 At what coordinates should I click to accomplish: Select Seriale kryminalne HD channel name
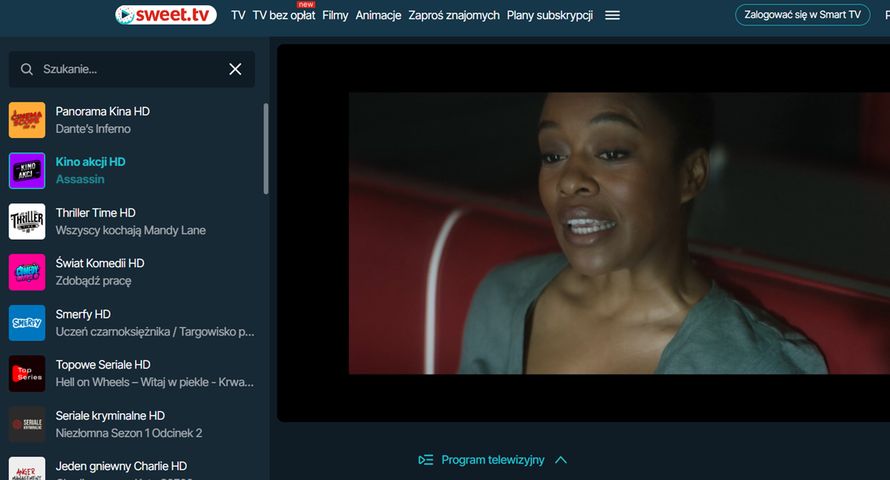pyautogui.click(x=110, y=416)
